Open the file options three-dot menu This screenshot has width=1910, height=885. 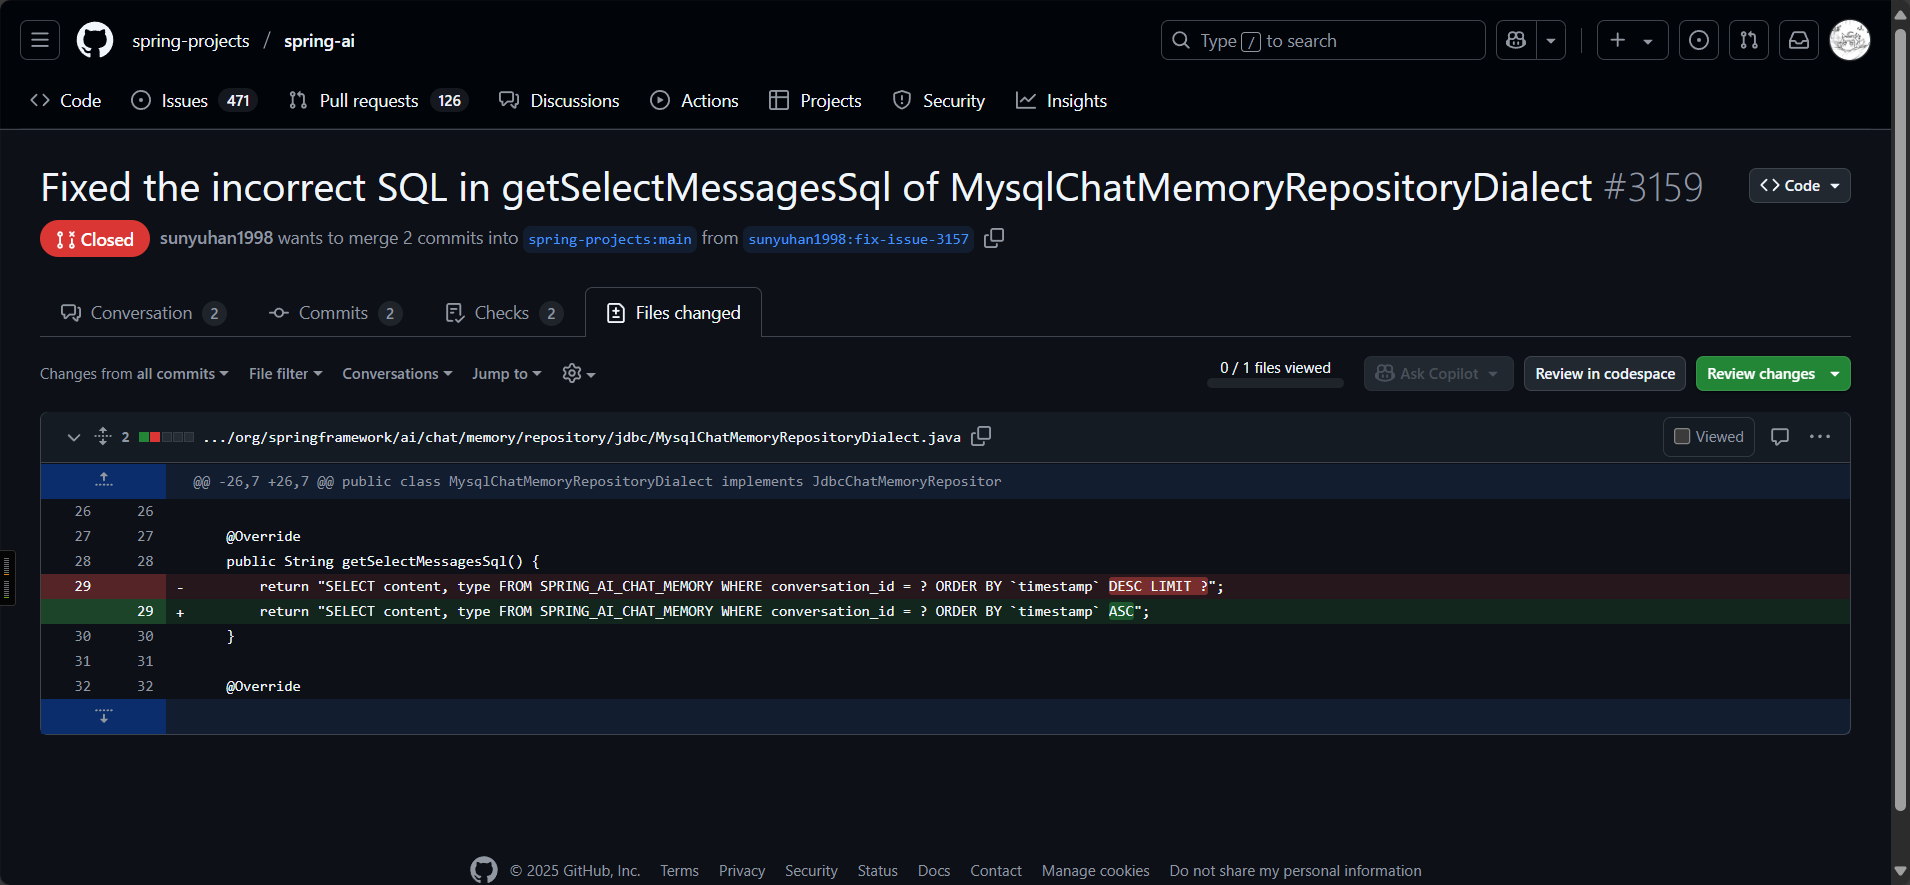point(1819,437)
